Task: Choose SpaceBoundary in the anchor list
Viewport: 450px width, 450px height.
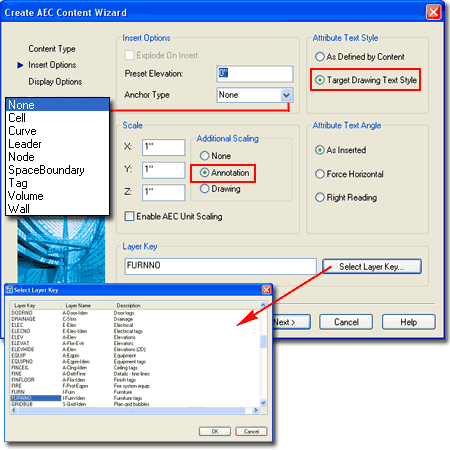Action: click(x=46, y=170)
